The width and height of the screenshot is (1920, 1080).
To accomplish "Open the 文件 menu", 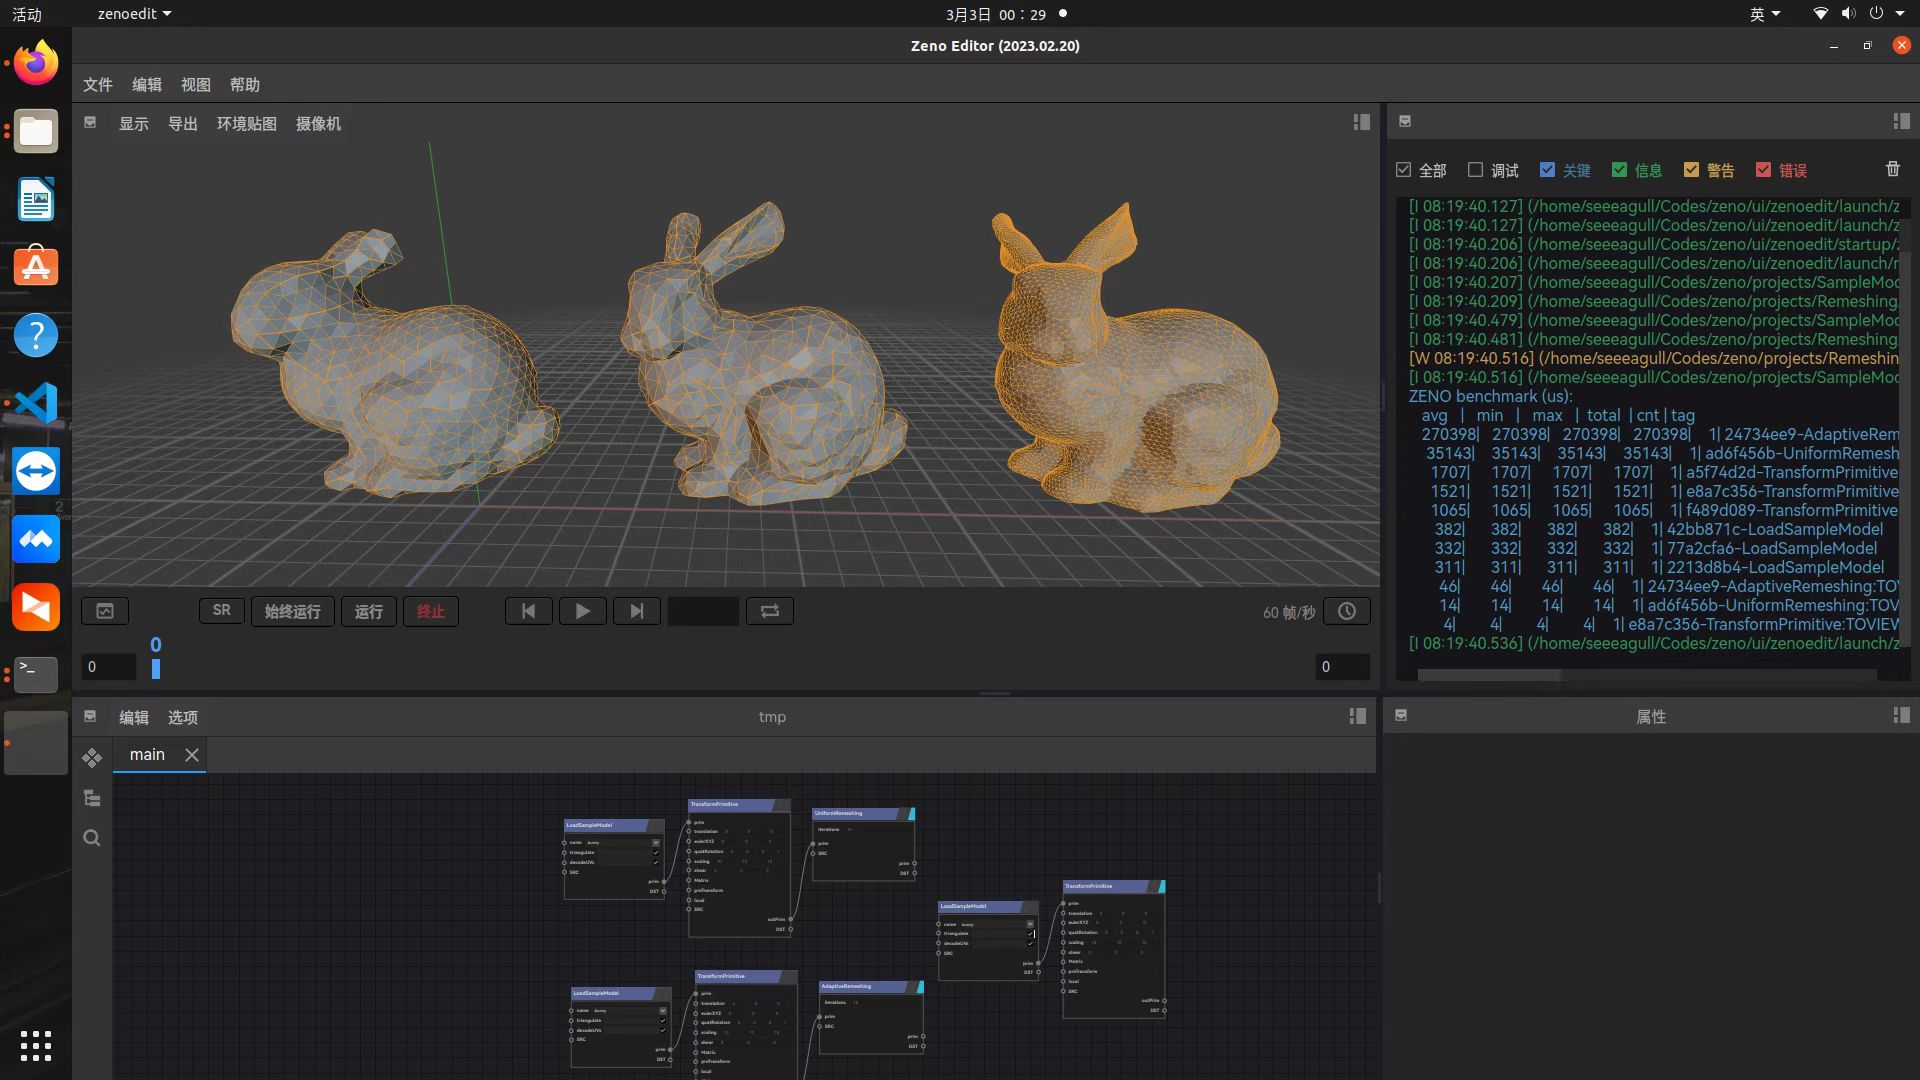I will pos(98,85).
